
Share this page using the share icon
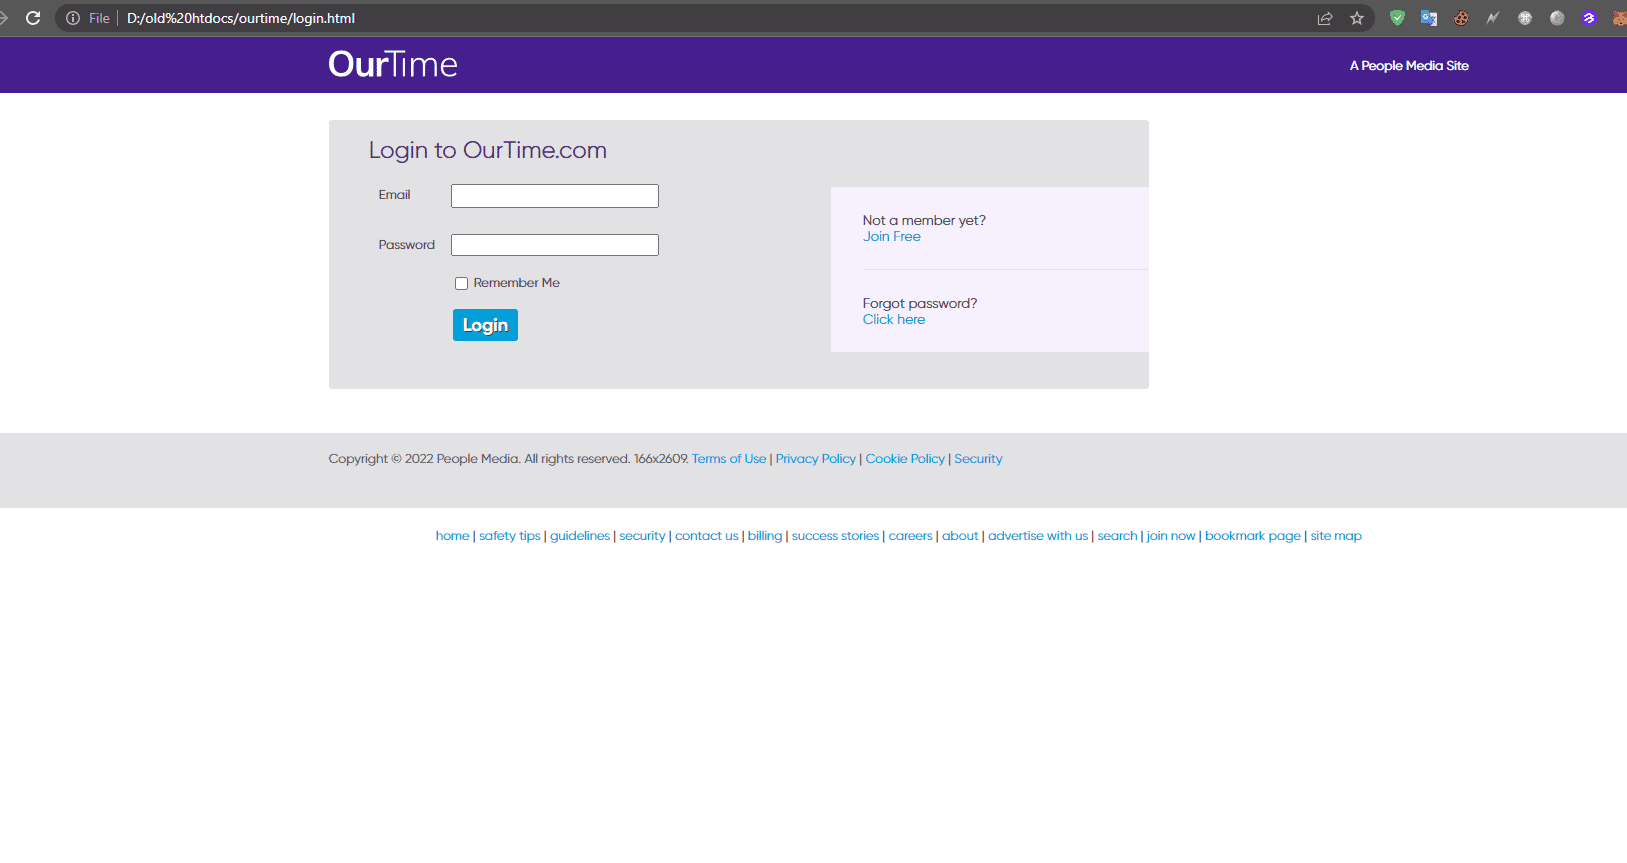pos(1325,18)
